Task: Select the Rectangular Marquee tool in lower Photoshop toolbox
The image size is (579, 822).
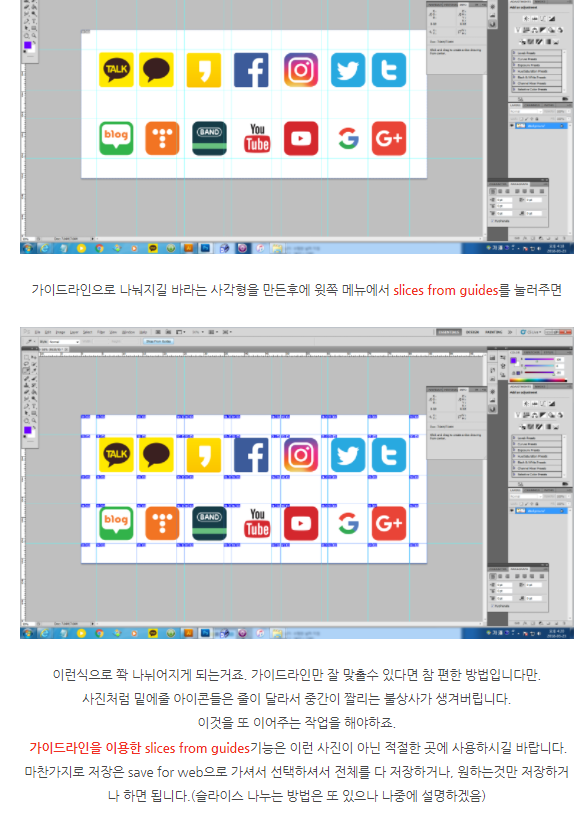Action: pyautogui.click(x=26, y=357)
